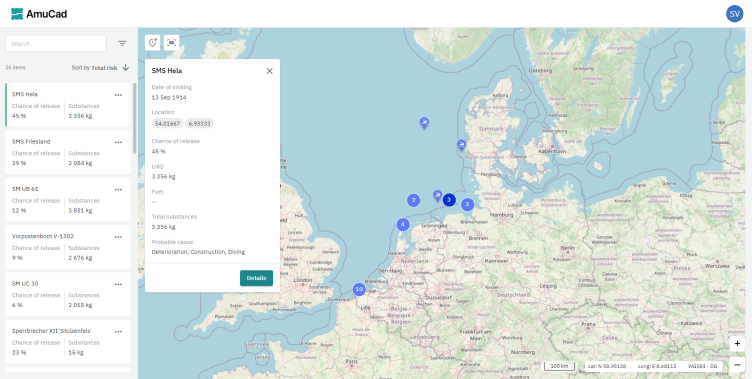The image size is (752, 379).
Task: Open three-dot menu for SMS Hela card
Action: 118,95
